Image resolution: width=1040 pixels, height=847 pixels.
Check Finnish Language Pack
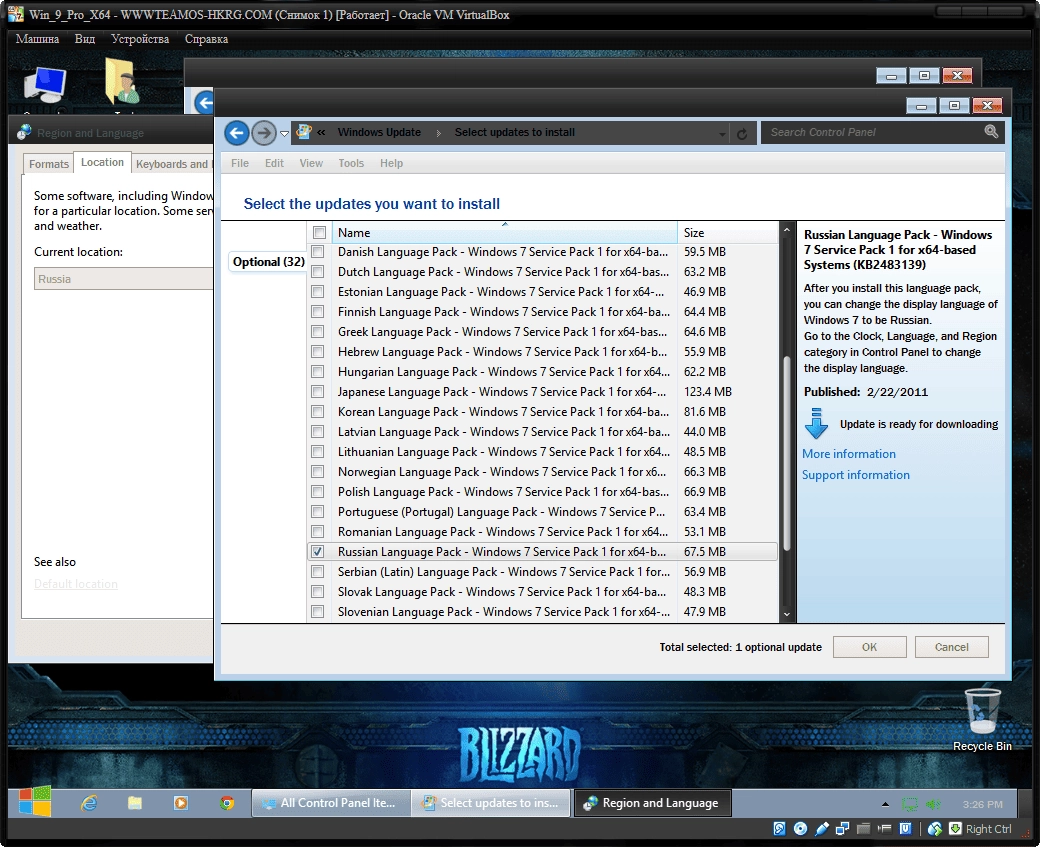[x=318, y=312]
